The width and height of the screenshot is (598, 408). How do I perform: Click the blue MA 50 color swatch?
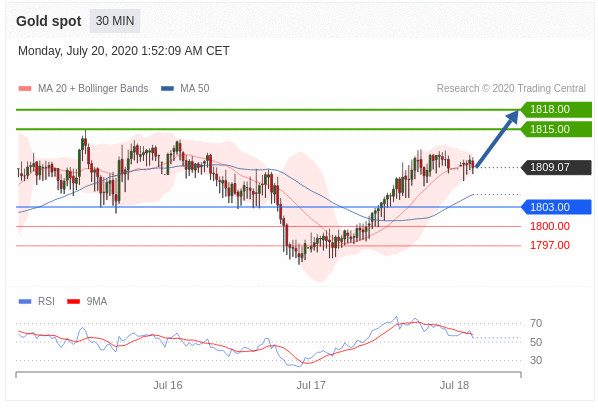[167, 88]
